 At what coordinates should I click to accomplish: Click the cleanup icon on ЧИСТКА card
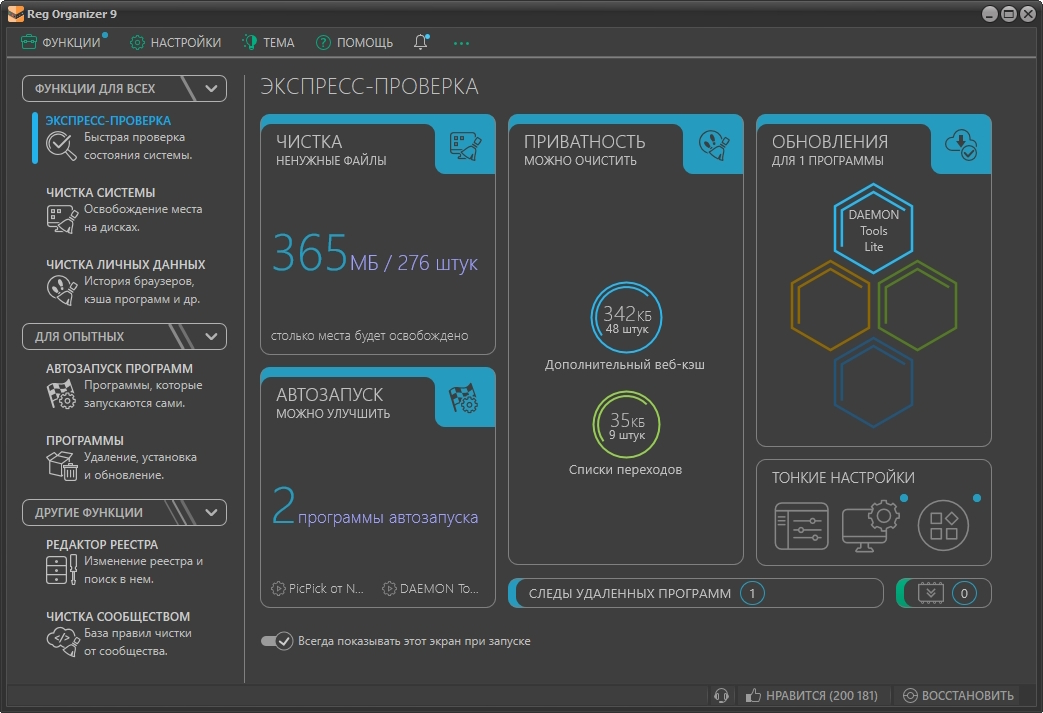click(x=465, y=145)
